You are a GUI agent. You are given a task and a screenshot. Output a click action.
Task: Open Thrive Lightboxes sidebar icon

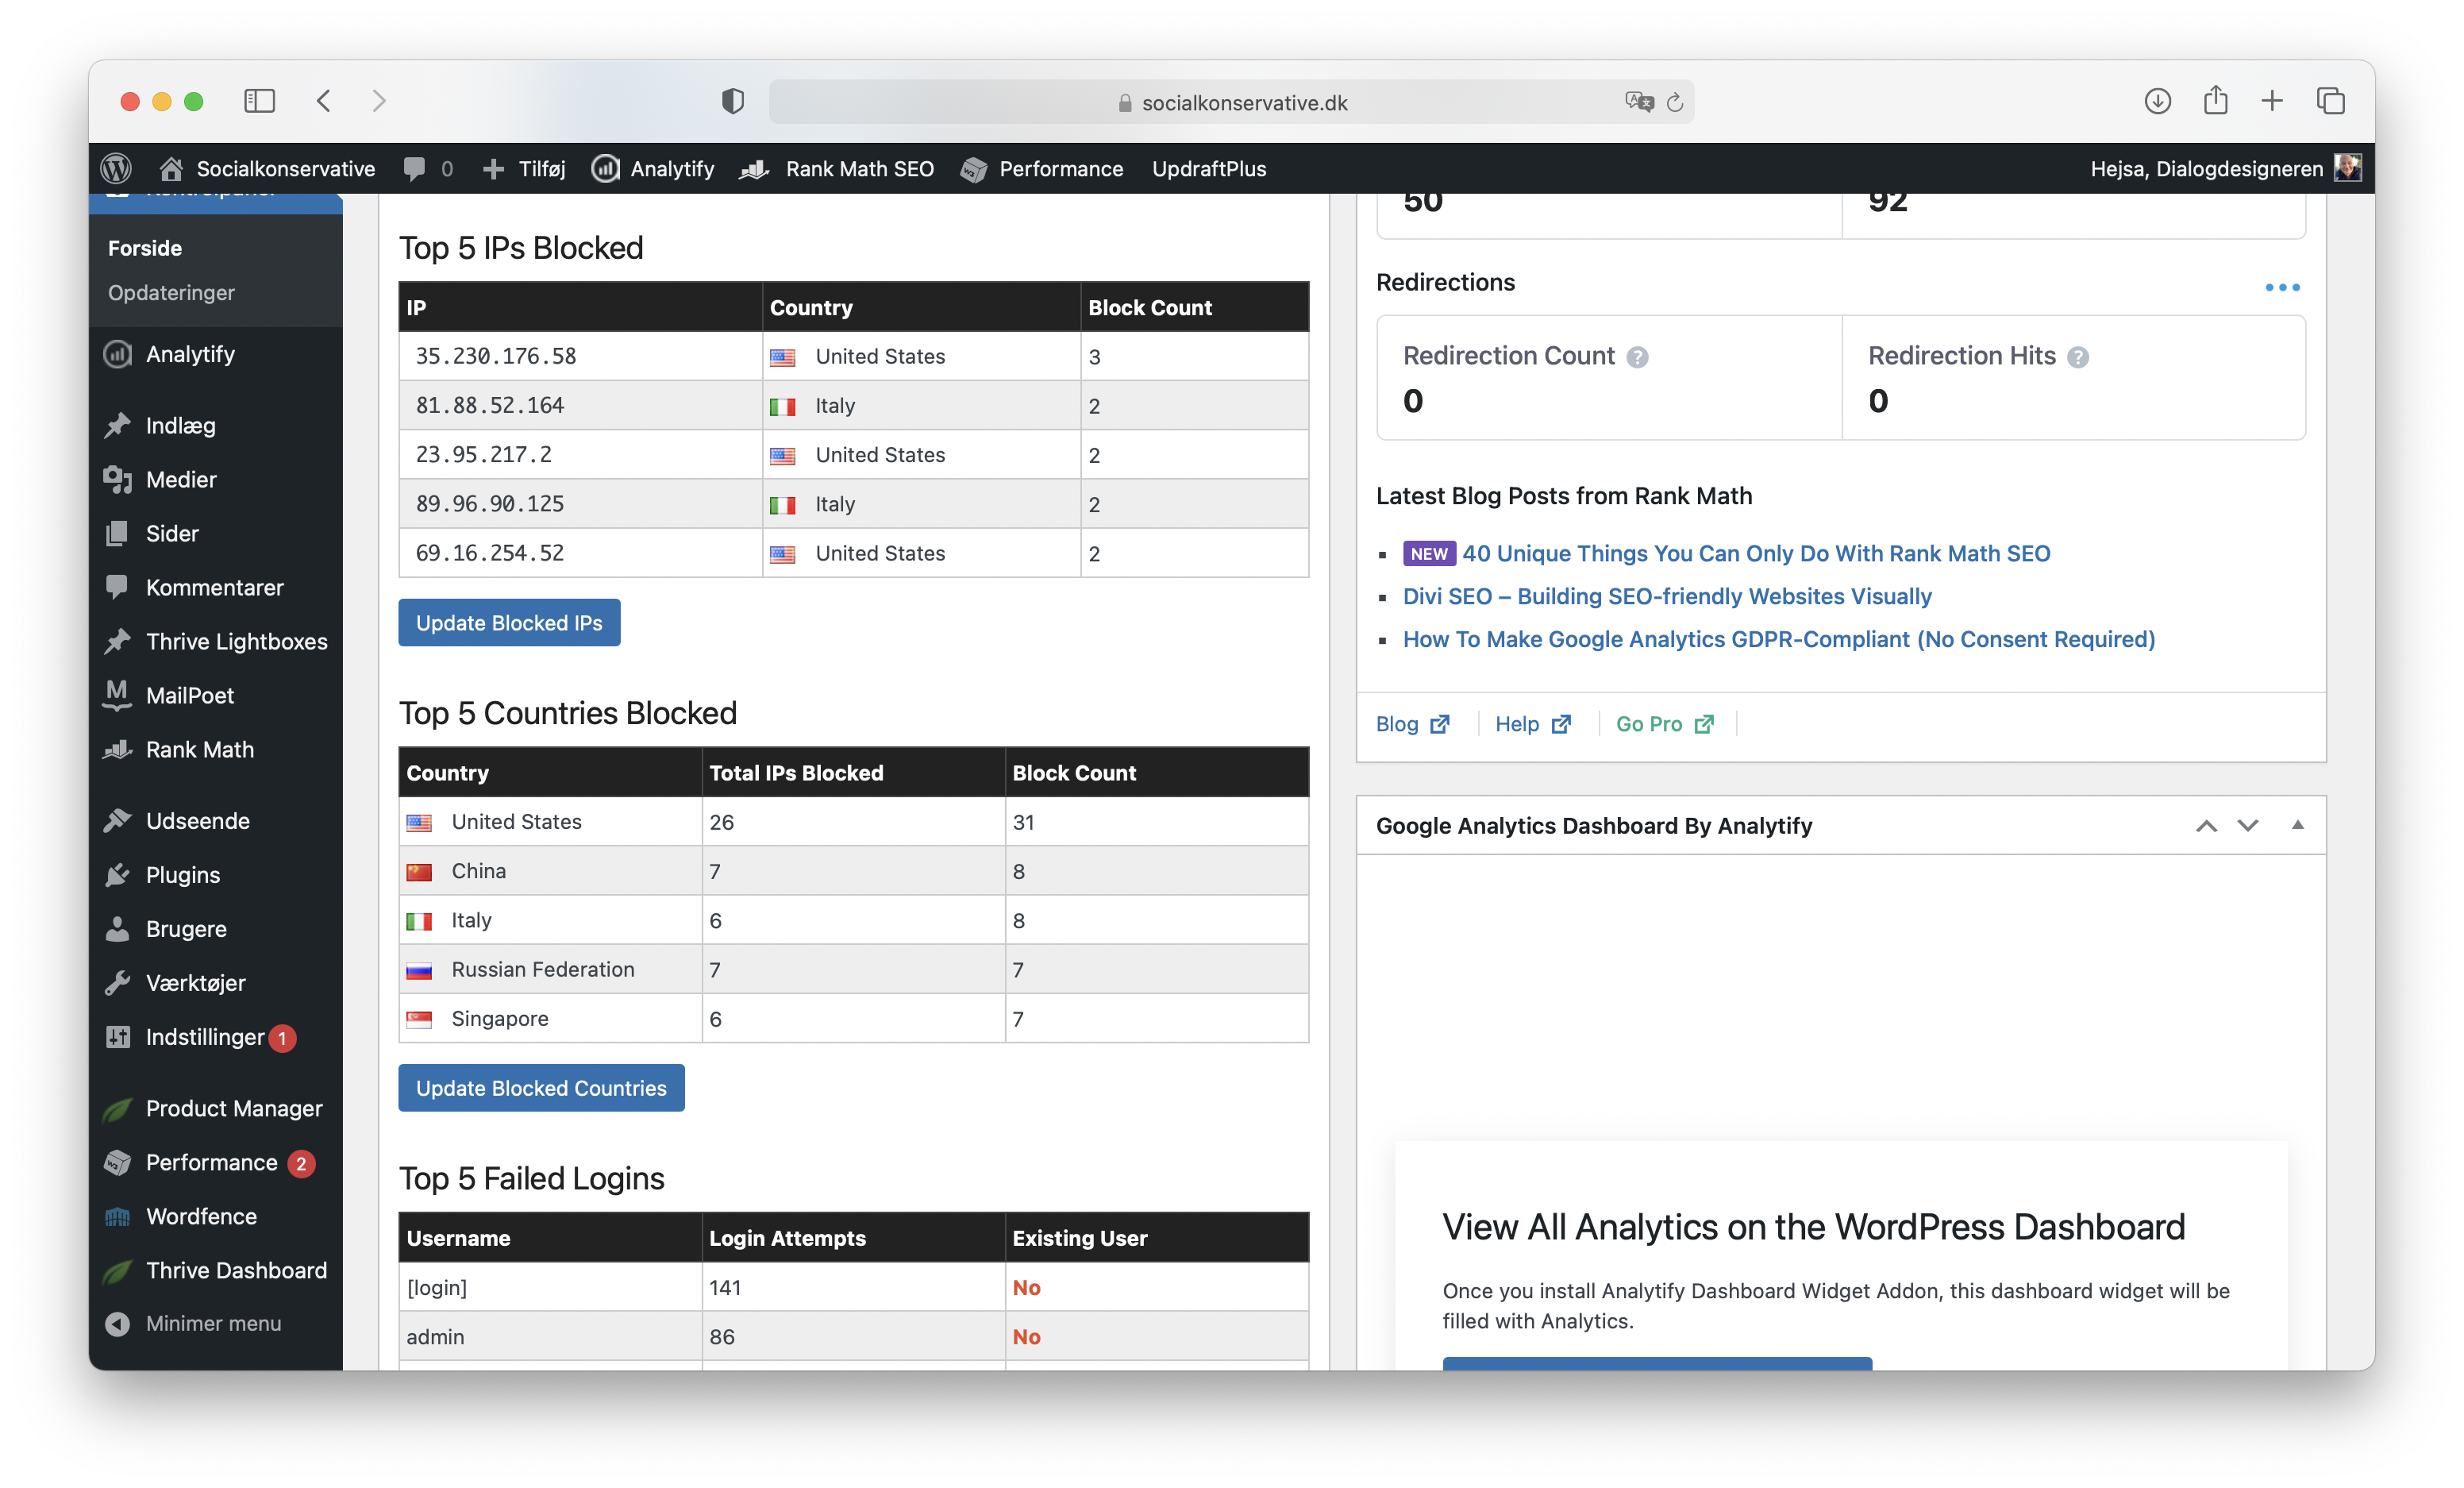point(117,641)
